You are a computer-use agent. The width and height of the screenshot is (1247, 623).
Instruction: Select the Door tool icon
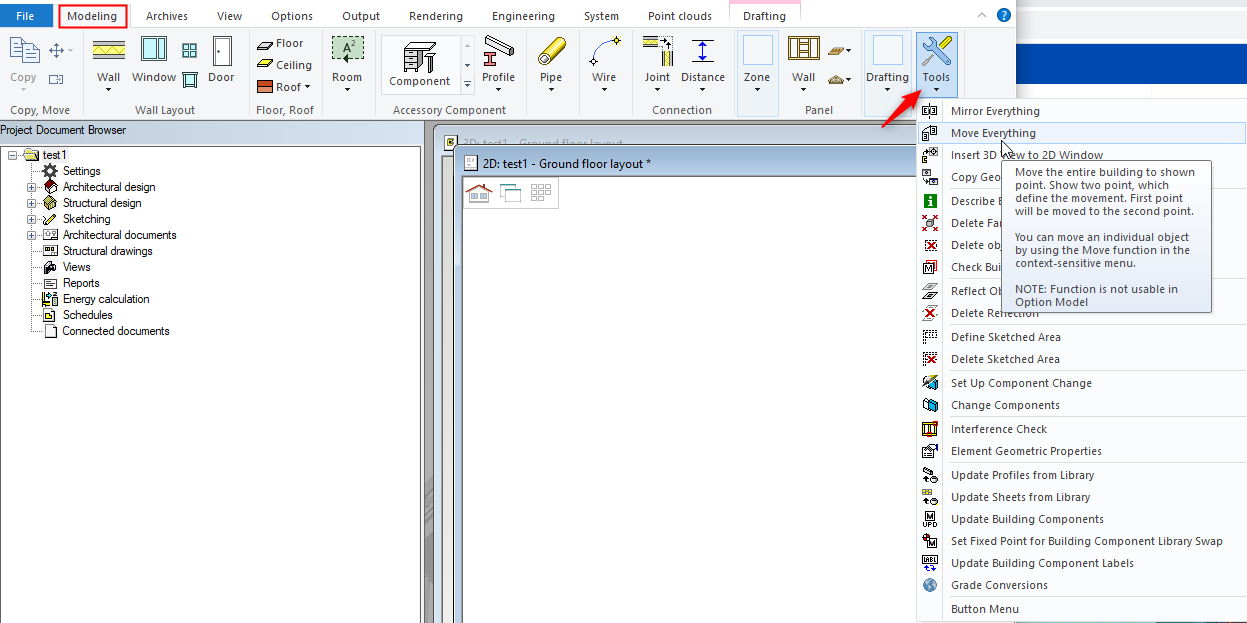pyautogui.click(x=221, y=52)
